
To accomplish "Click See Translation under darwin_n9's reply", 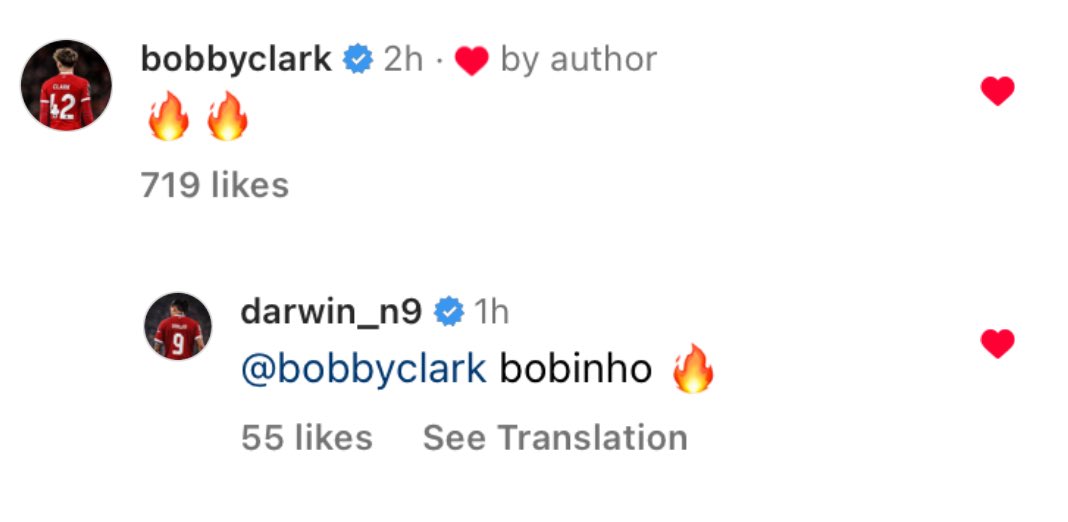I will click(x=555, y=437).
